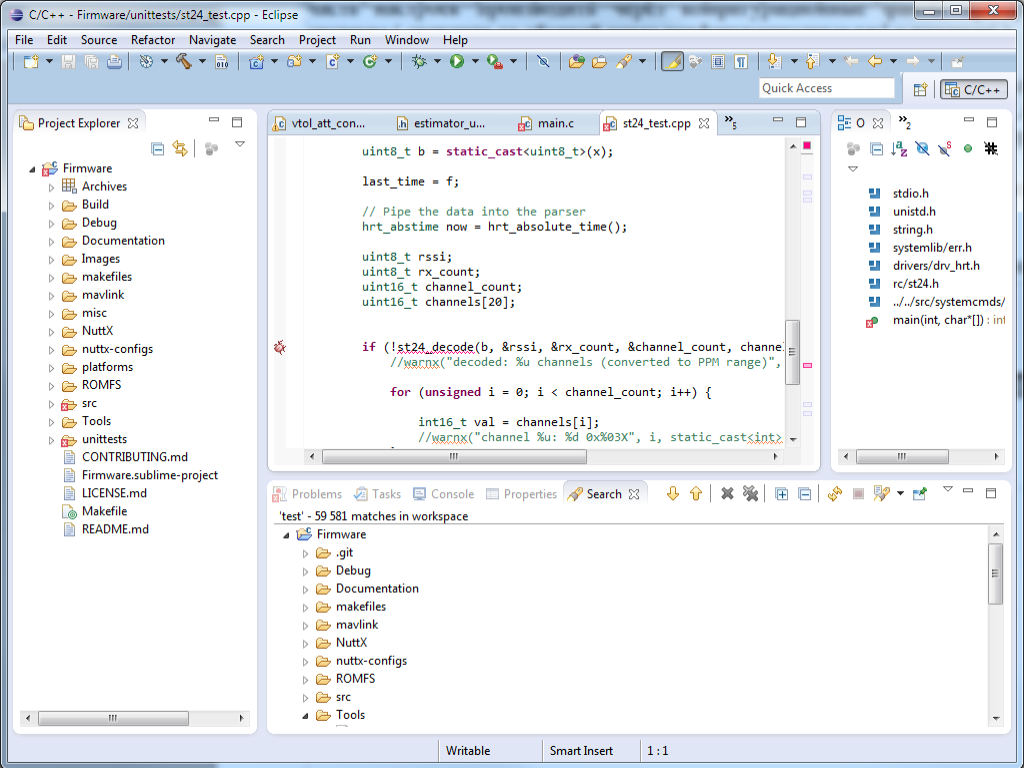Switch to the main.c editor tab
Viewport: 1024px width, 768px height.
point(555,124)
